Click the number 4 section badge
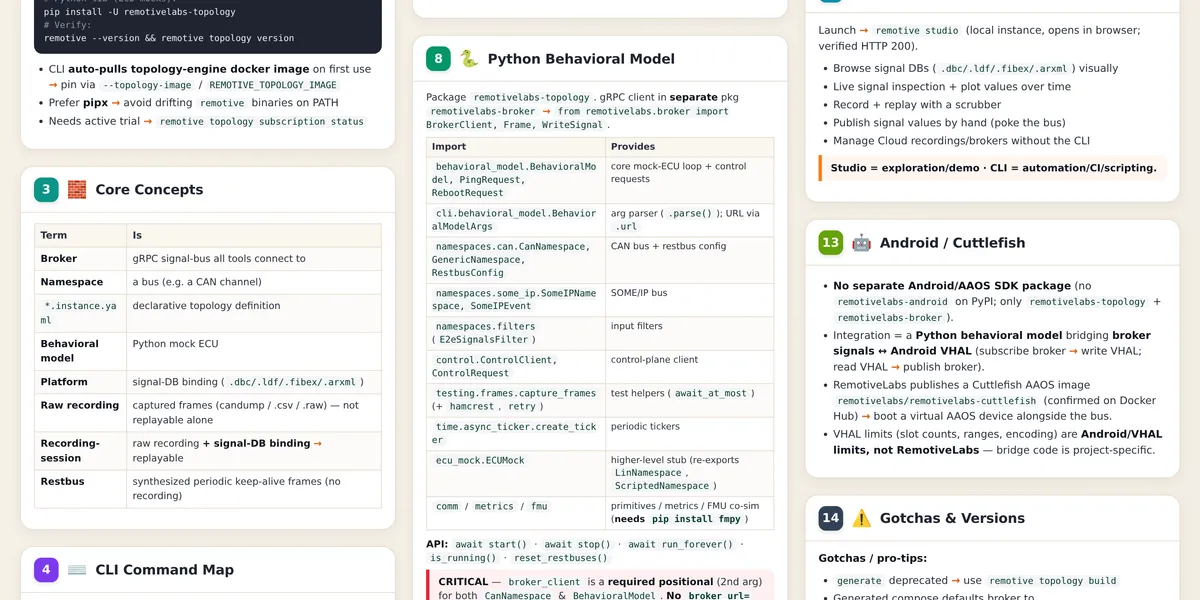Viewport: 1200px width, 600px height. click(46, 570)
